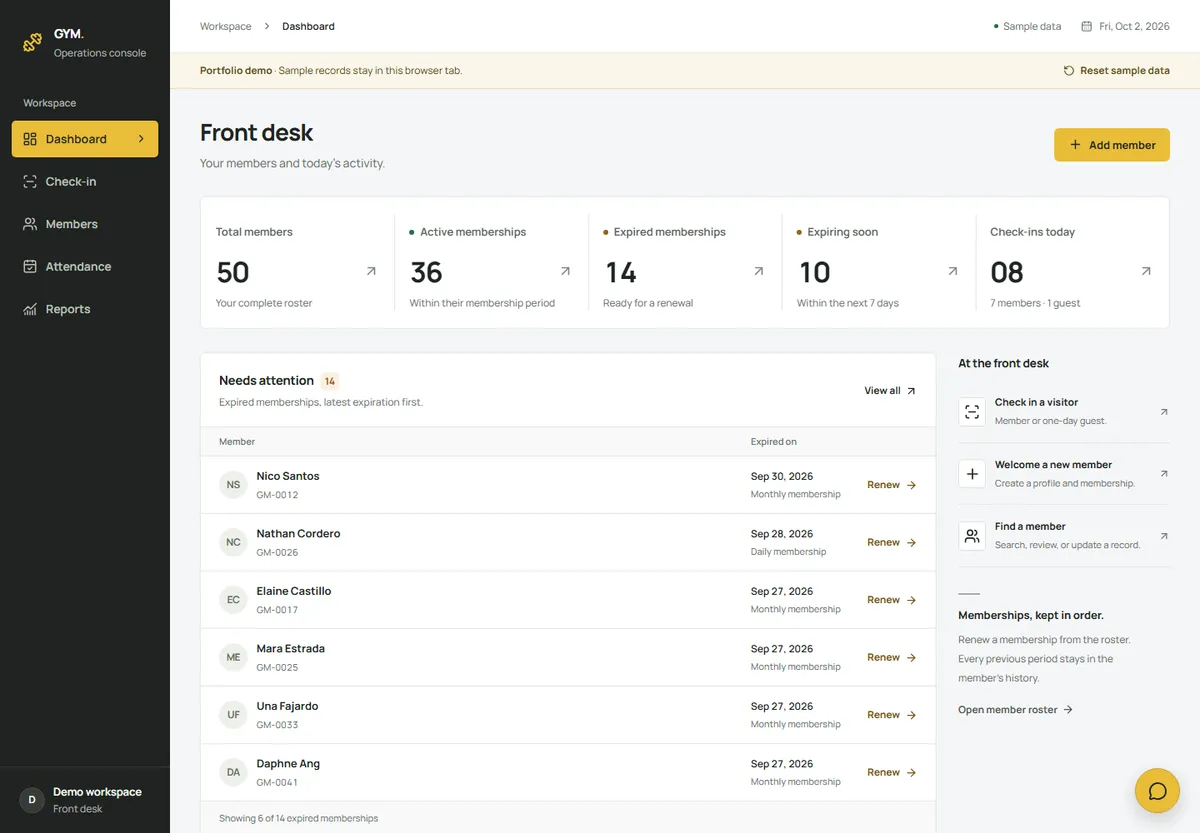This screenshot has width=1200, height=833.
Task: Click the plus icon in Add member
Action: (1075, 145)
